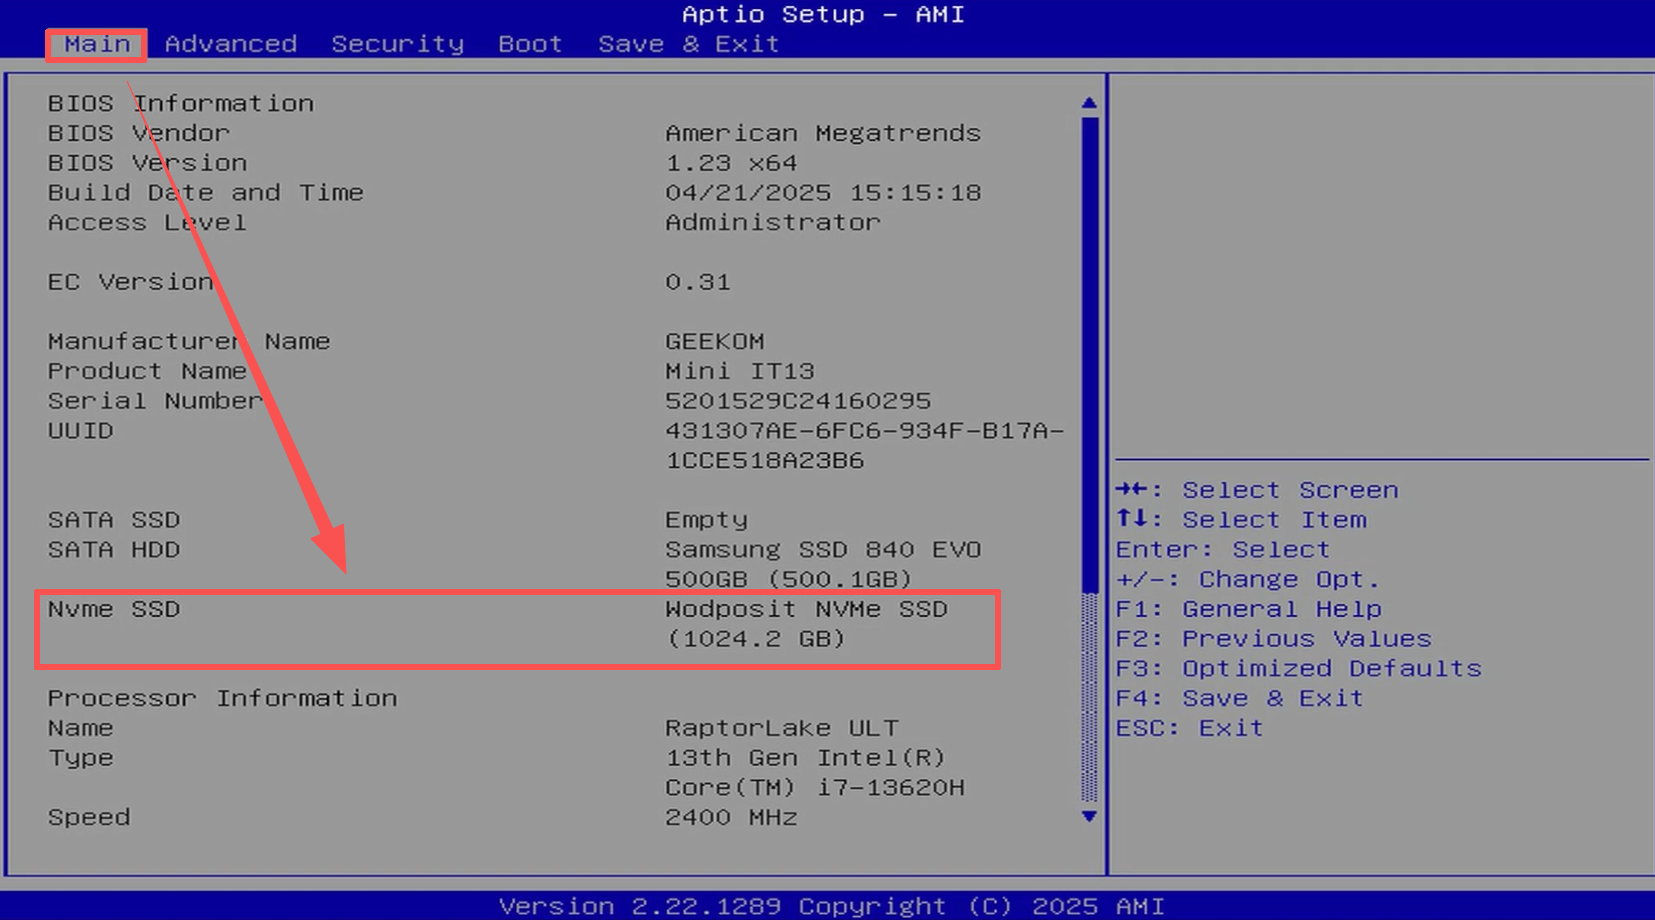1655x920 pixels.
Task: Click the scroll up arrow in scrollbar
Action: pyautogui.click(x=1089, y=103)
